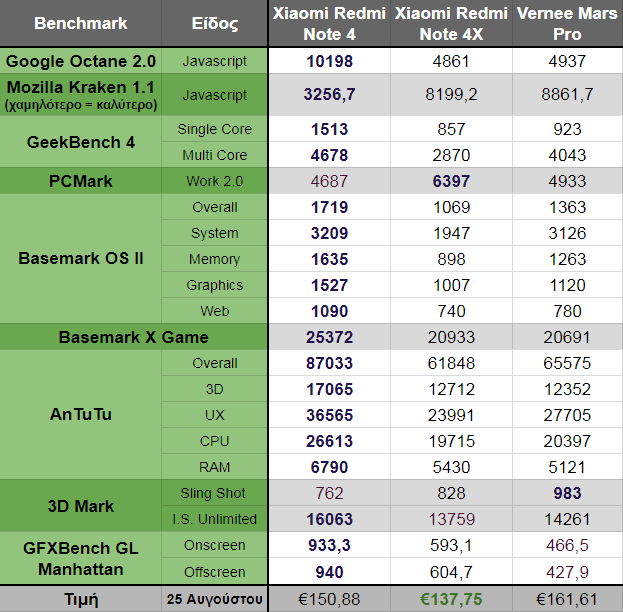
Task: Click the GFXBench GL Manhattan label
Action: 81,558
